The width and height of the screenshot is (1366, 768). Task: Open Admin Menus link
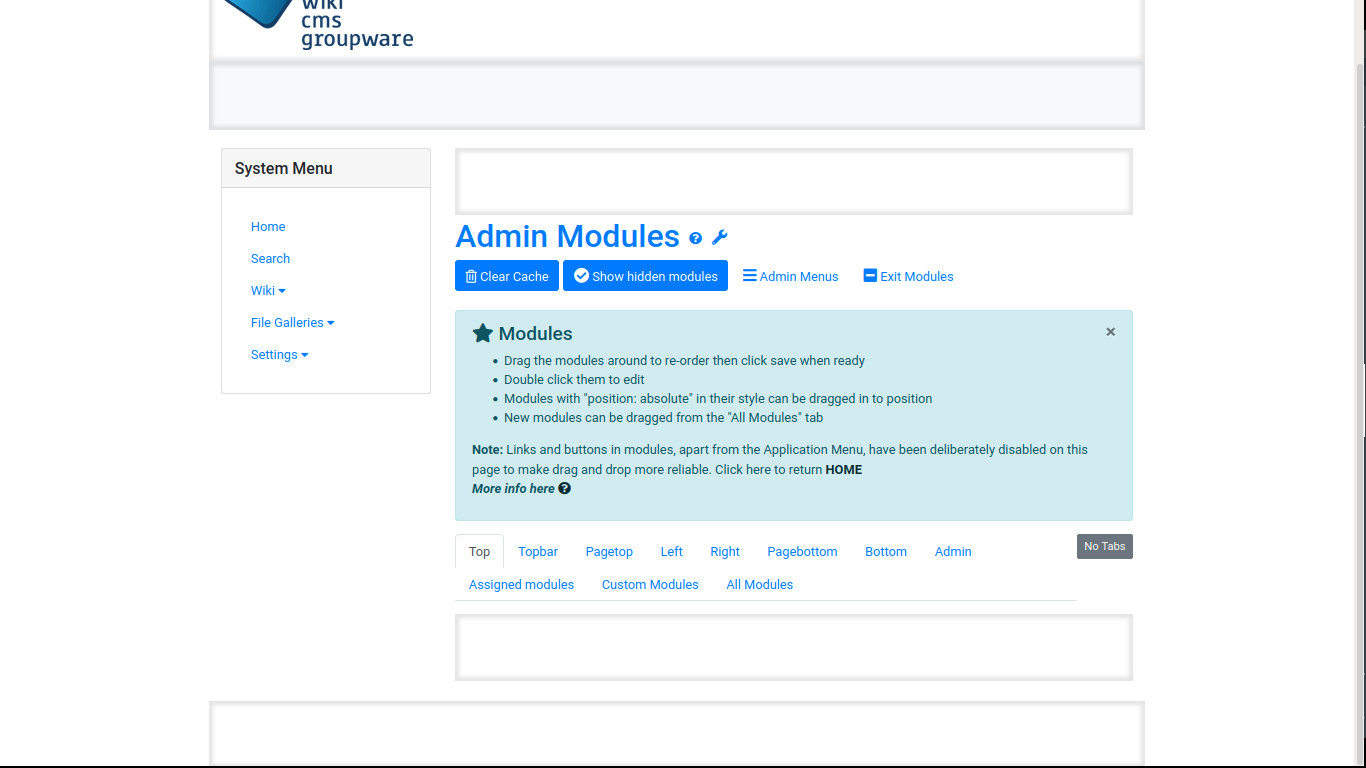pos(790,277)
